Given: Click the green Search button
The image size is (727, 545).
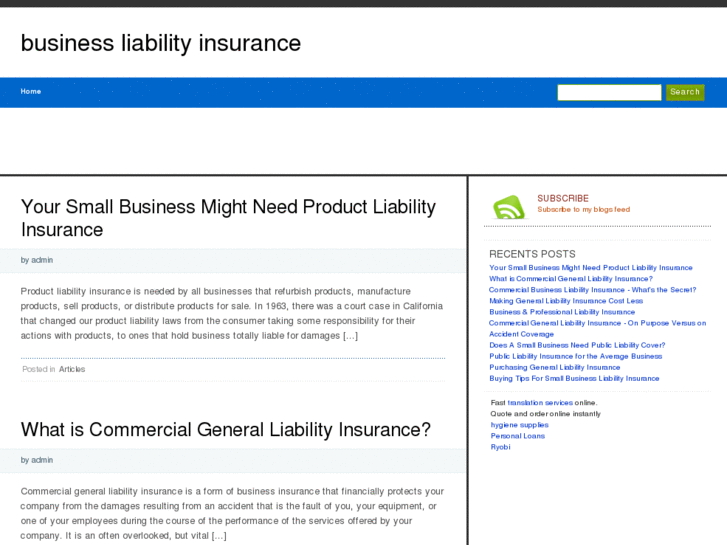Looking at the screenshot, I should (685, 92).
